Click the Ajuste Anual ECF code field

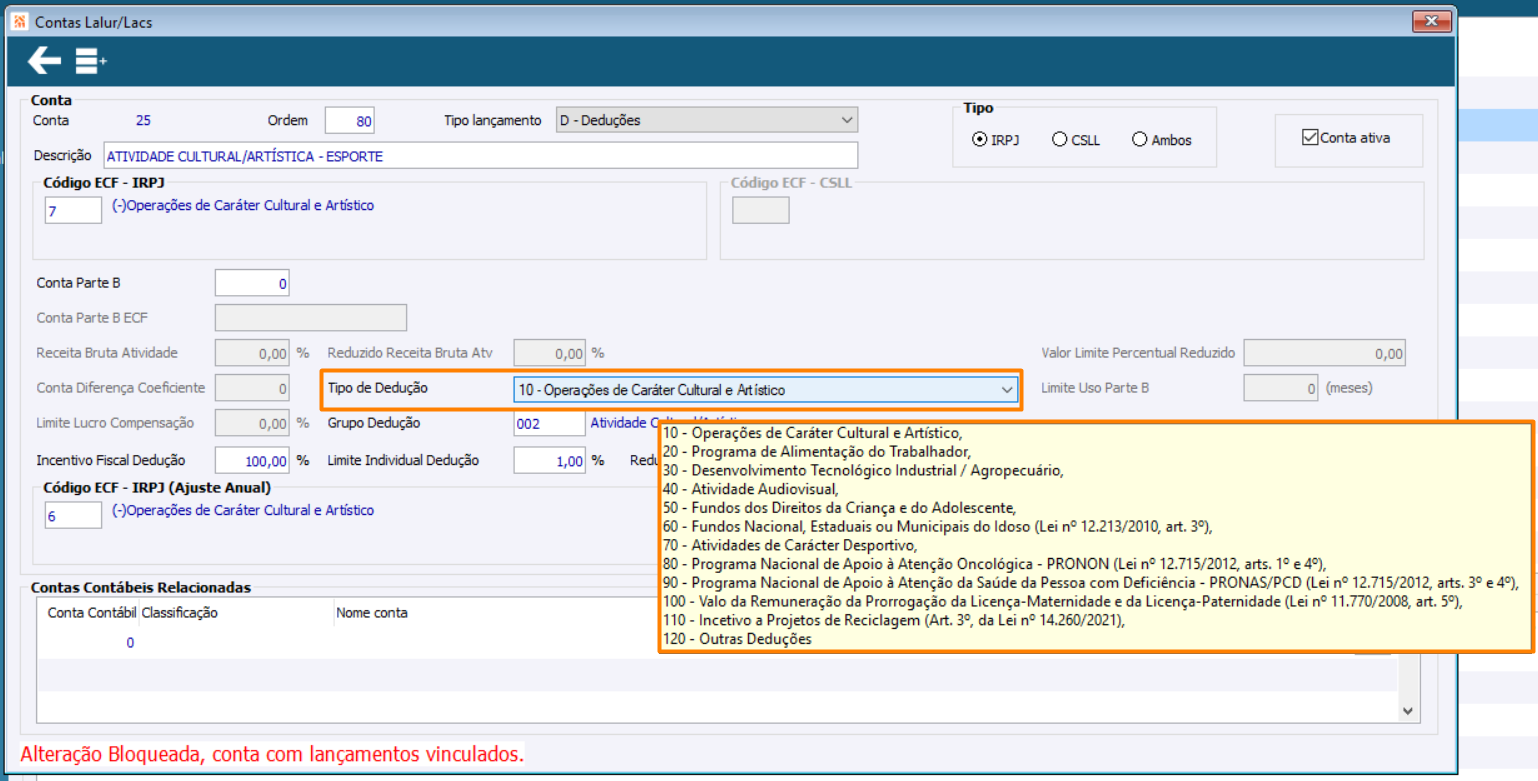tap(73, 515)
